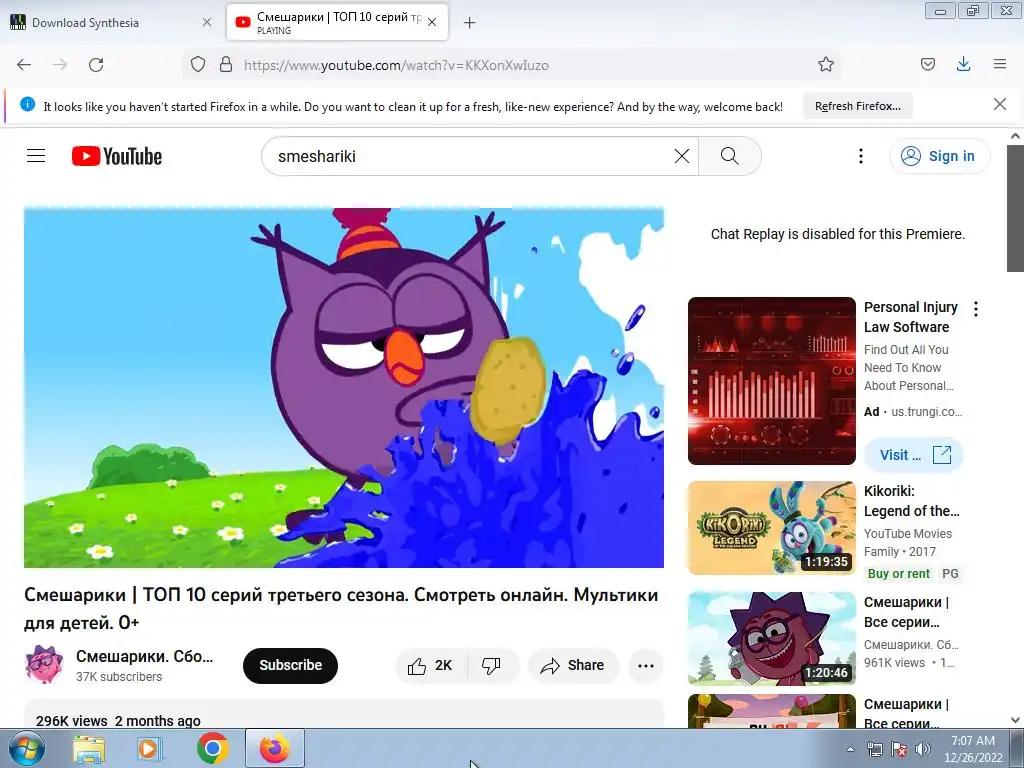Click the Chat Replay is disabled message
Image resolution: width=1024 pixels, height=768 pixels.
pos(837,234)
